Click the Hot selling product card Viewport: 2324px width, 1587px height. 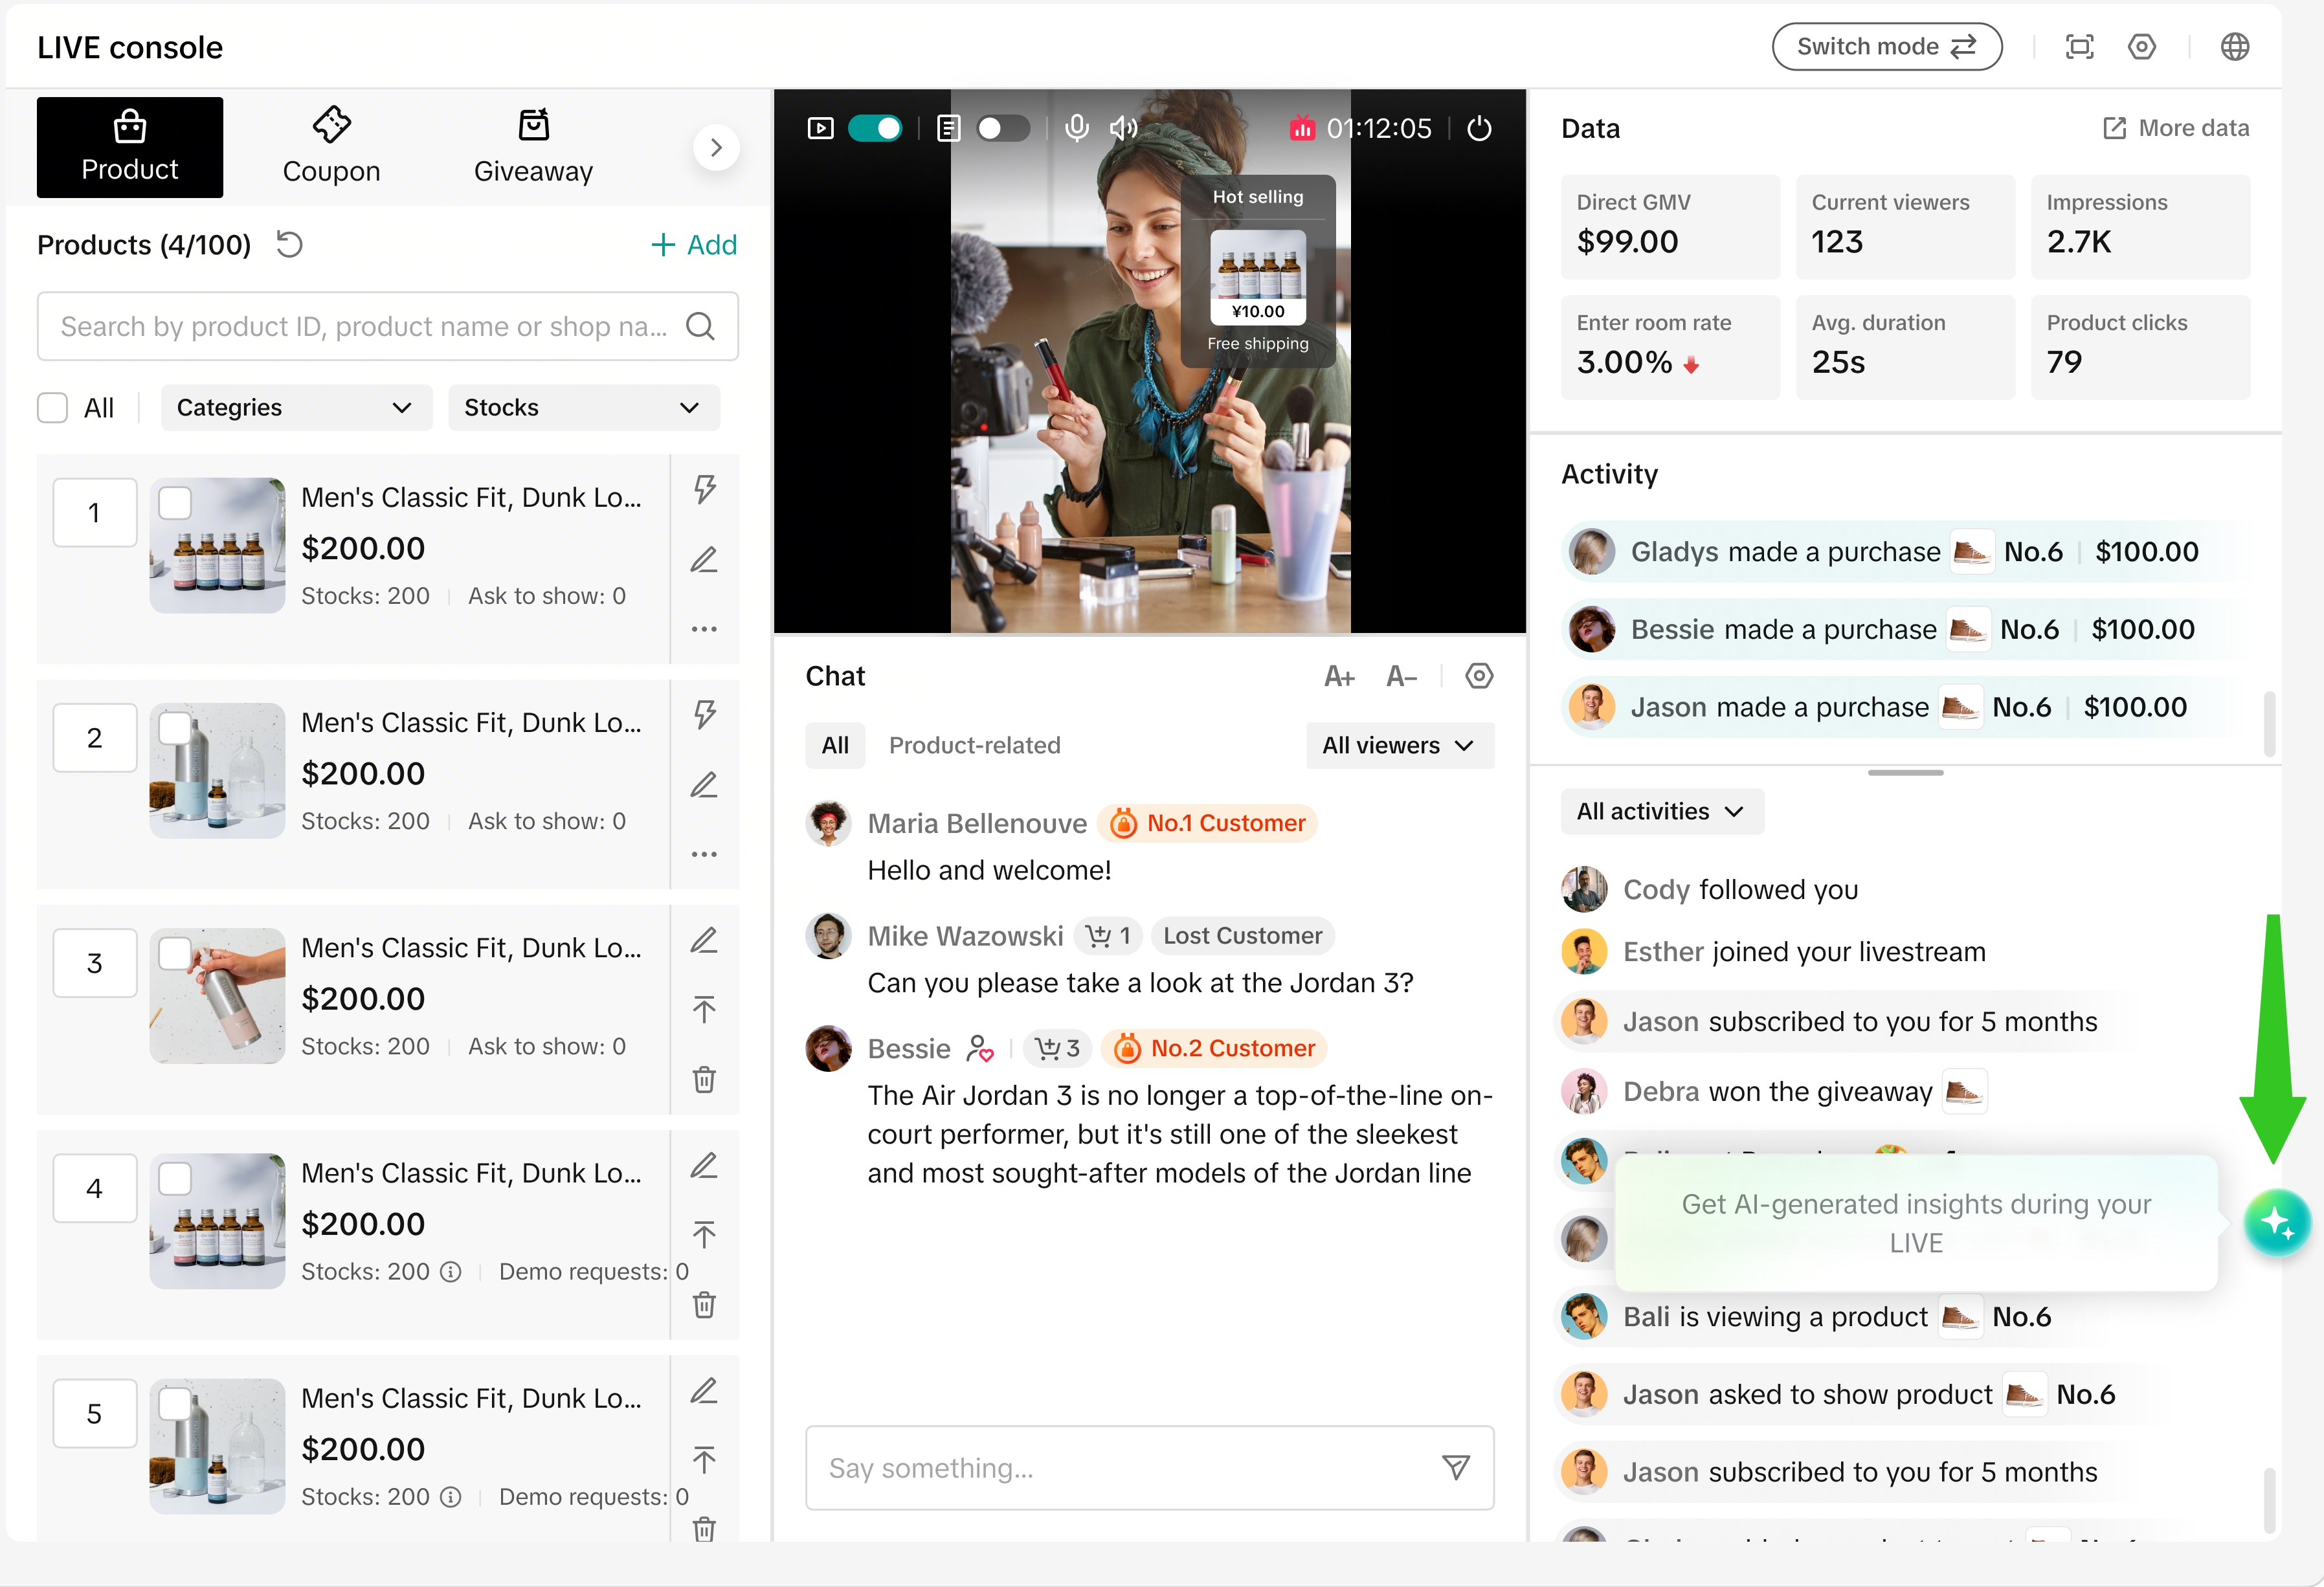point(1258,272)
